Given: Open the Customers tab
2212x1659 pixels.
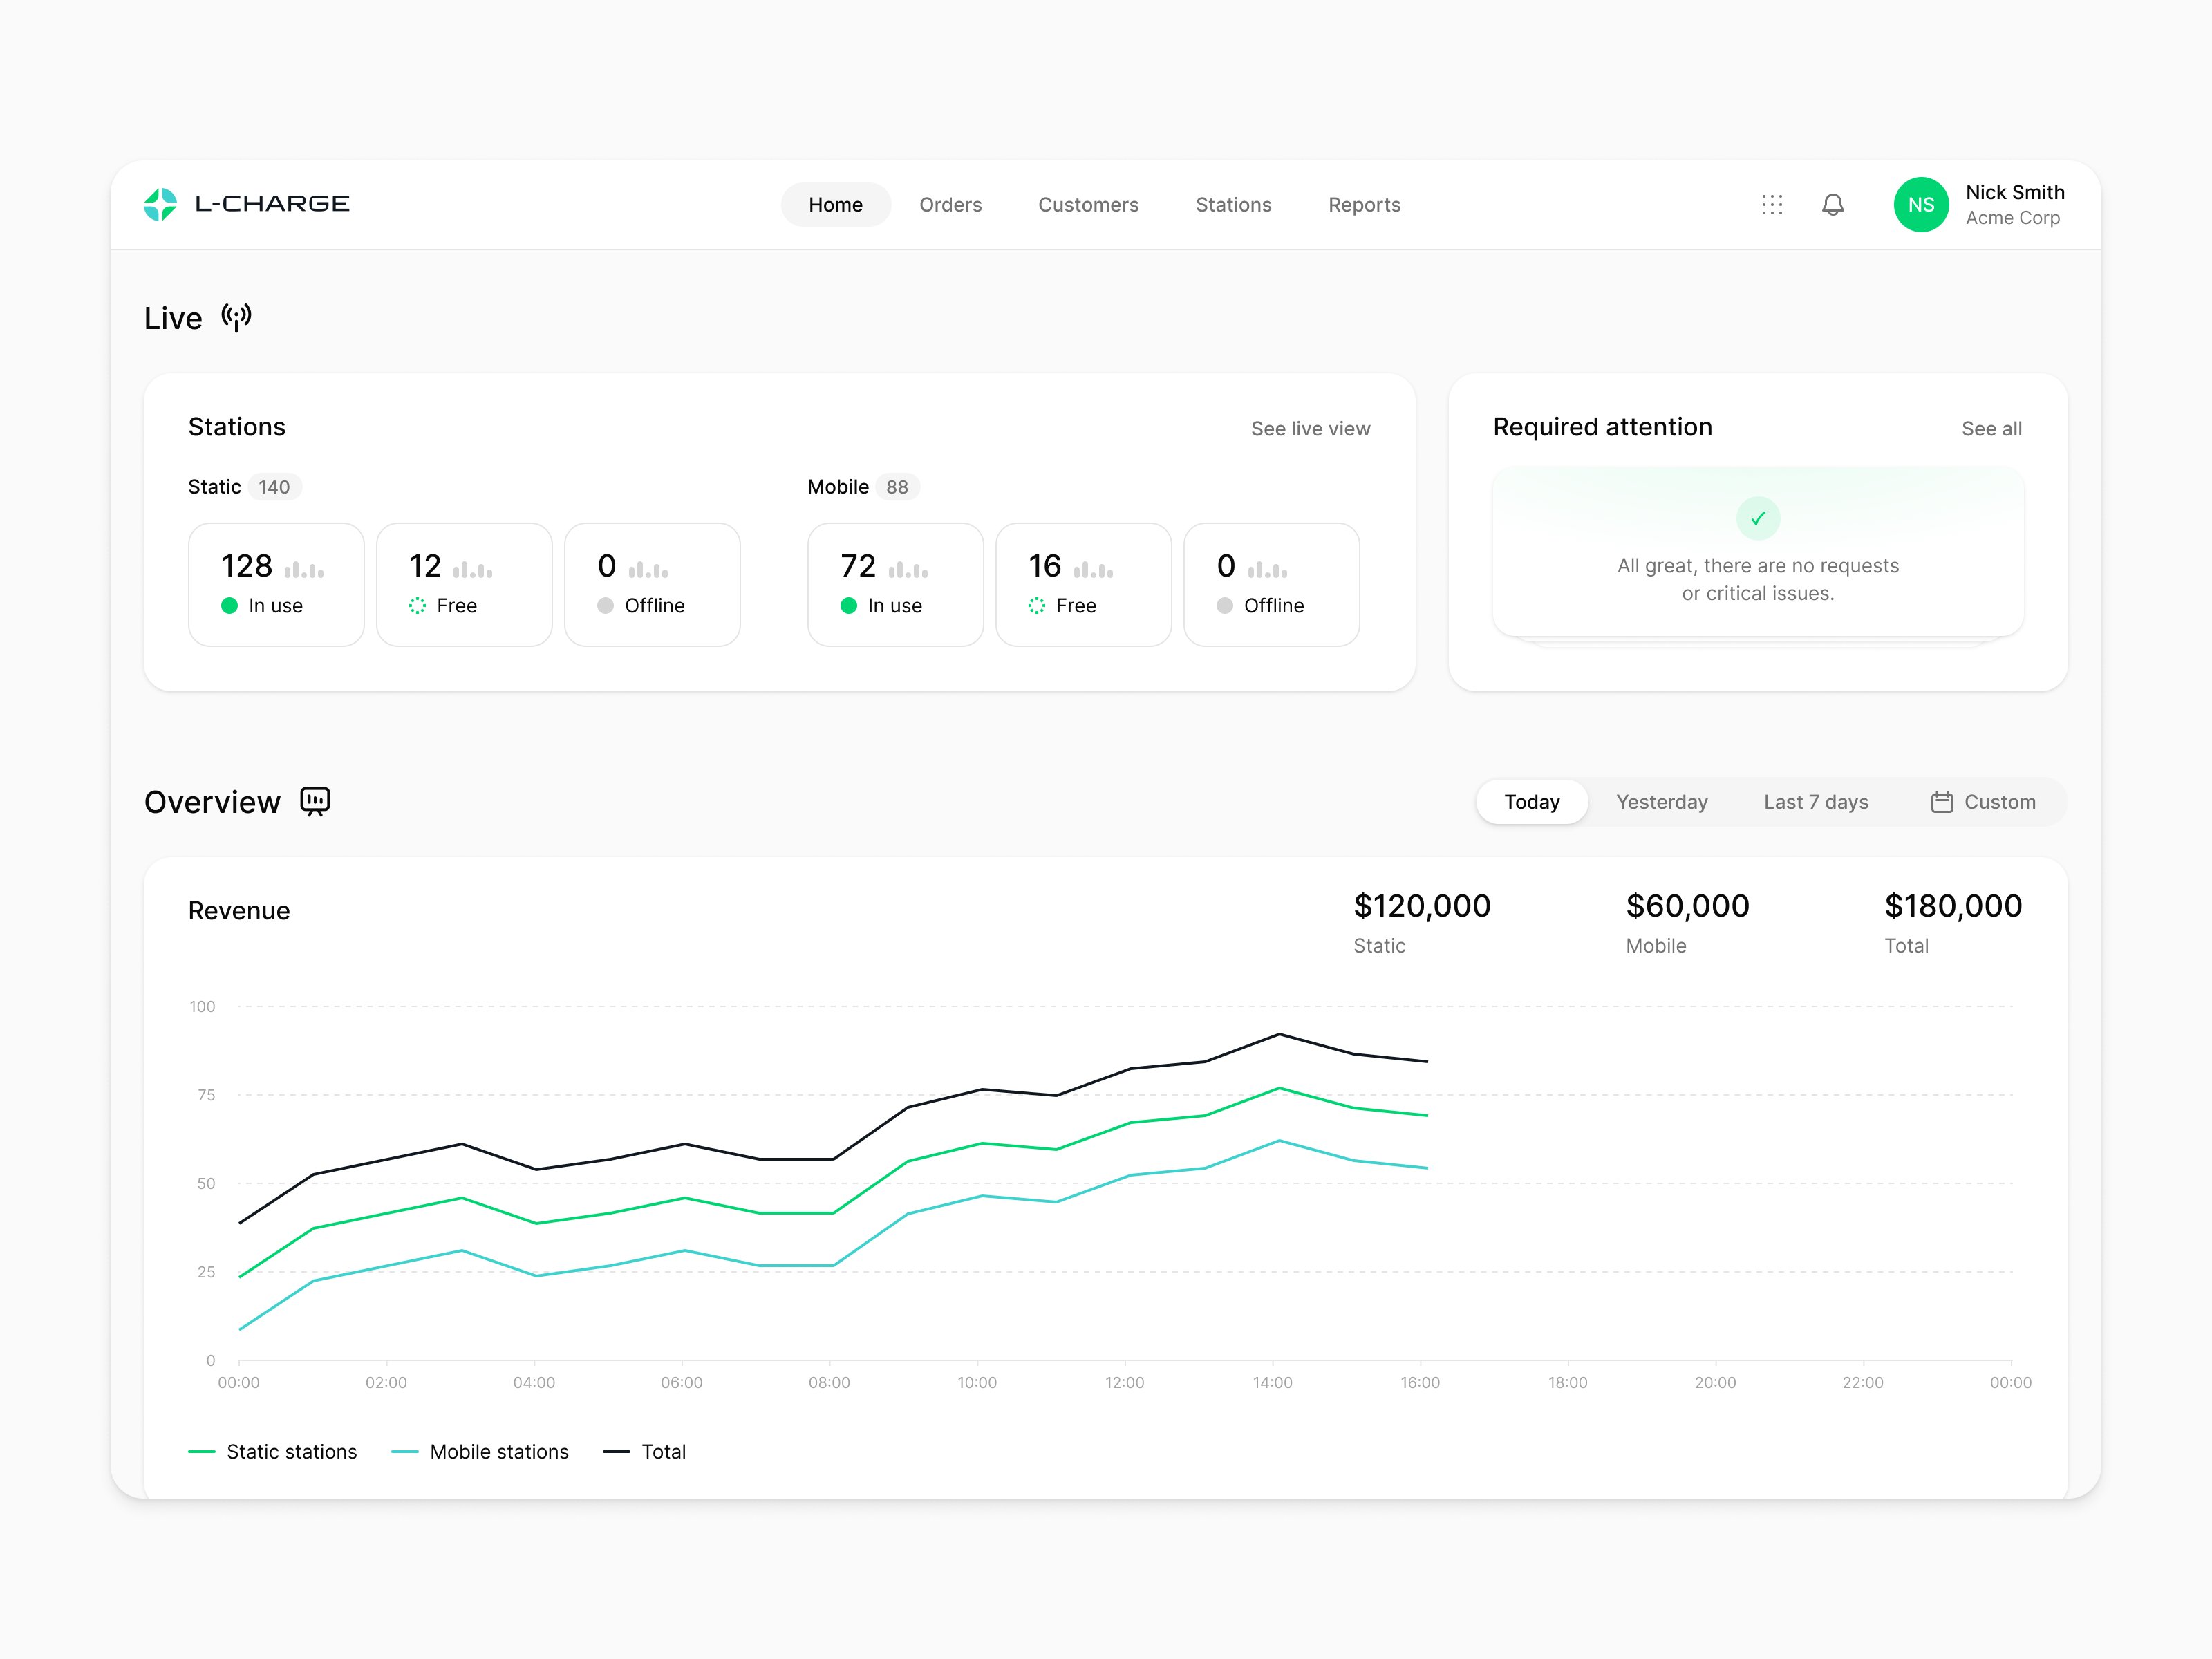Looking at the screenshot, I should [1088, 205].
